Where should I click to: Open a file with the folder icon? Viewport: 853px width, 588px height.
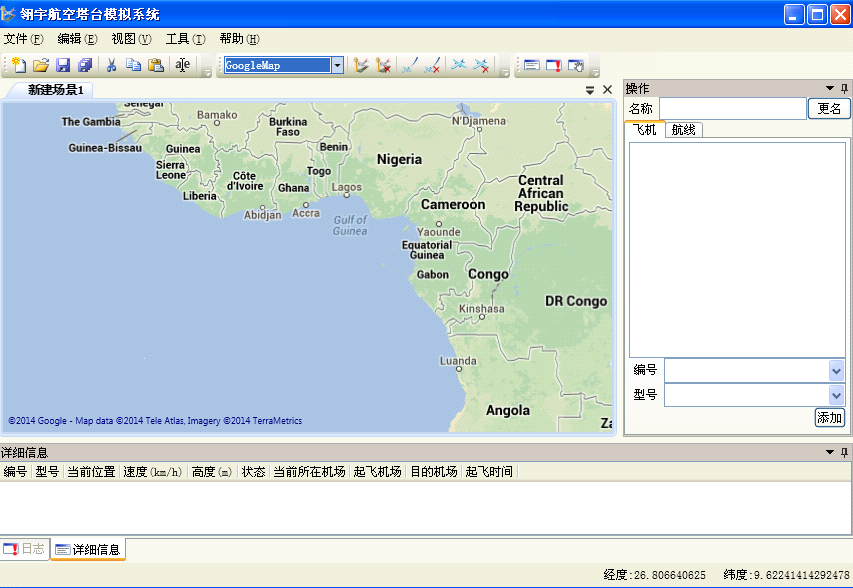(41, 65)
